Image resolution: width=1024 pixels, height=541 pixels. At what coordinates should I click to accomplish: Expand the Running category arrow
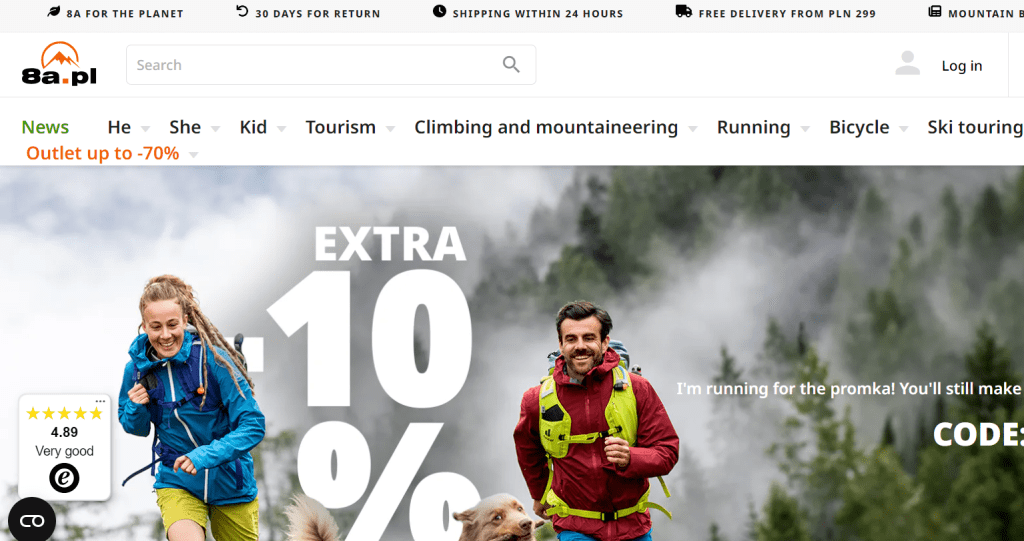coord(805,129)
